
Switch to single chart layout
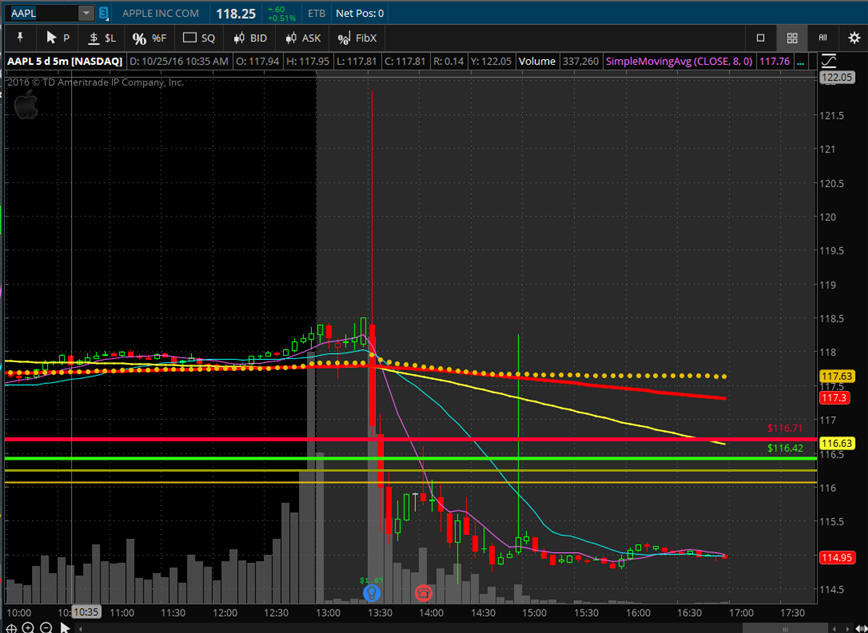pos(760,38)
